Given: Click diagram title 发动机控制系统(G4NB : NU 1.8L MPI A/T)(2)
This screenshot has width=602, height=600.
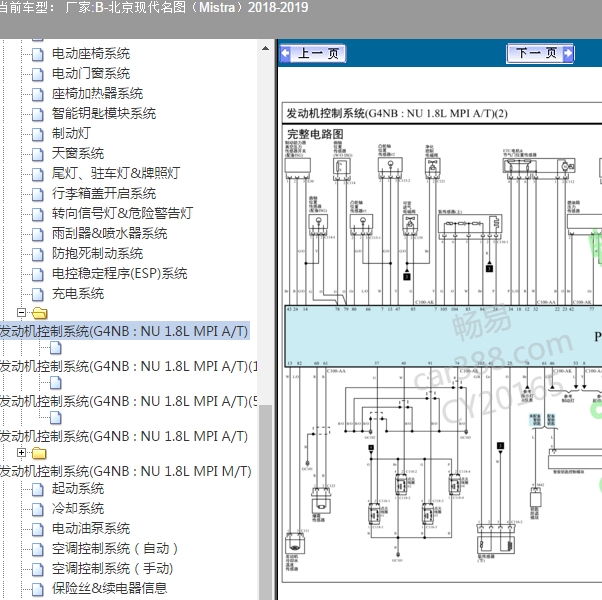Looking at the screenshot, I should point(397,114).
